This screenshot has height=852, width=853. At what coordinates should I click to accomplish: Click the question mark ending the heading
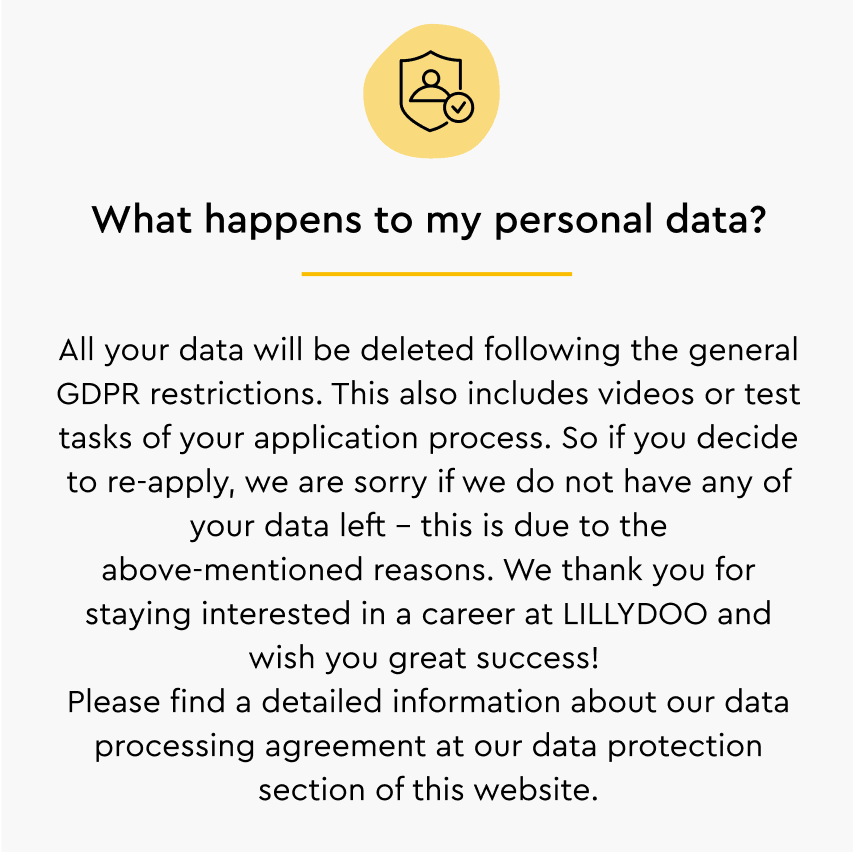click(757, 218)
